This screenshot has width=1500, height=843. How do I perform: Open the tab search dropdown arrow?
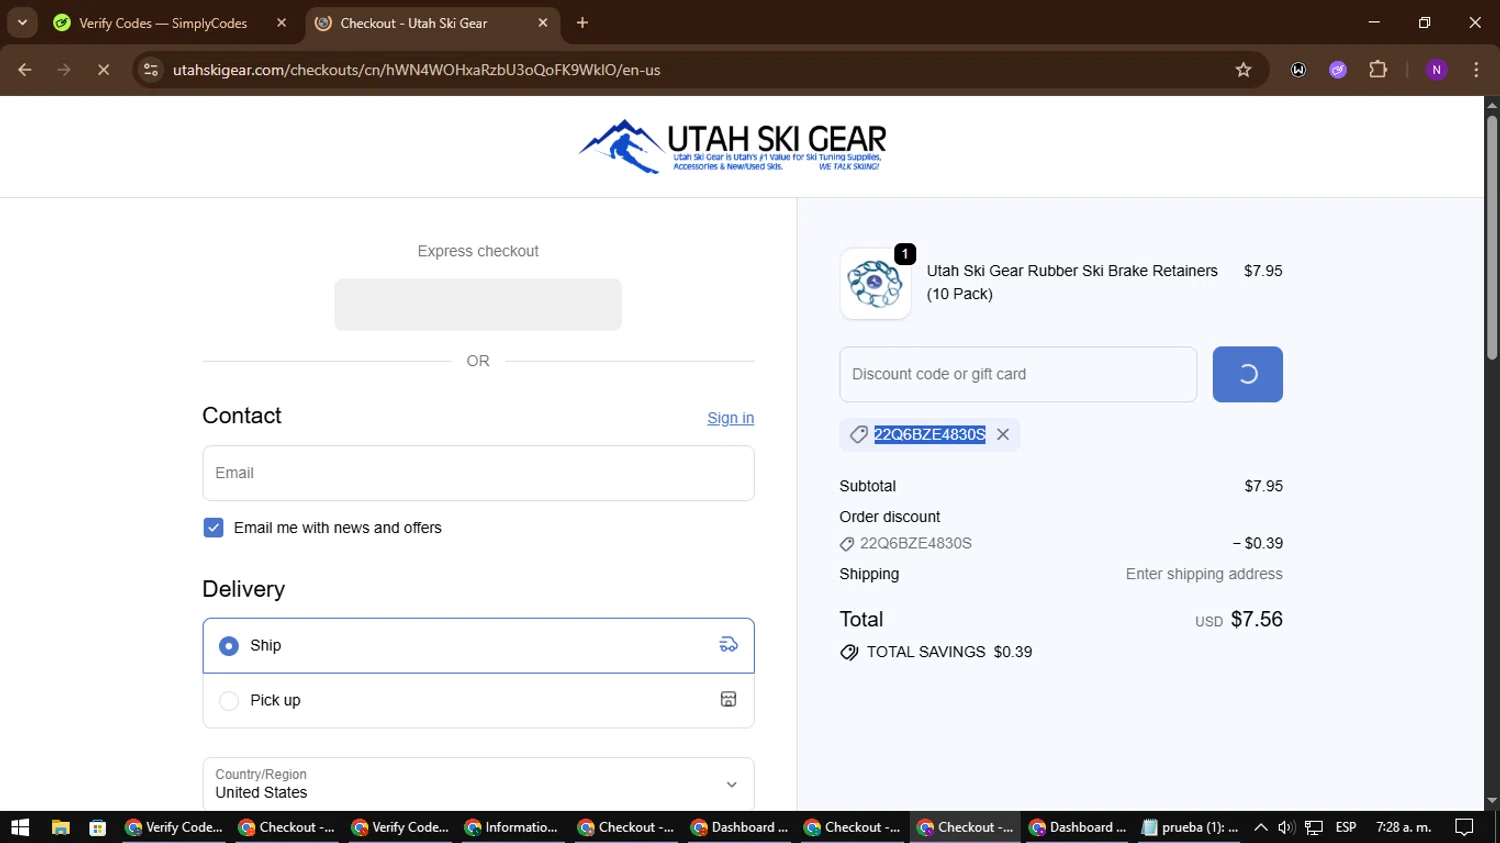[x=22, y=22]
